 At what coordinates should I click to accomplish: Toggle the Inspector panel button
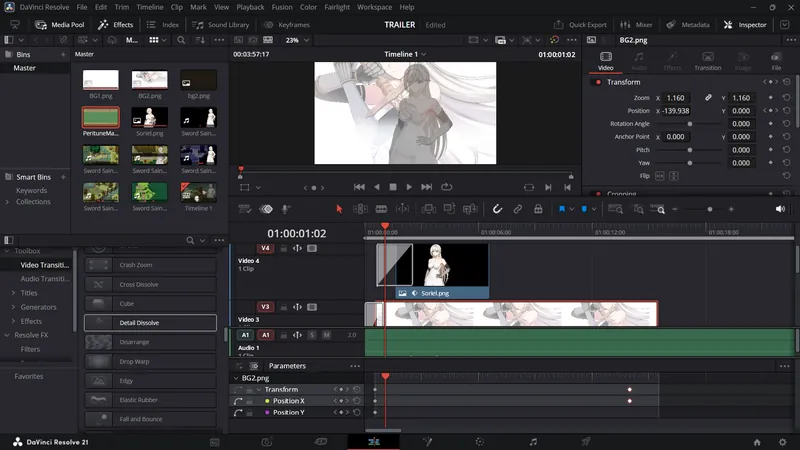coord(745,24)
